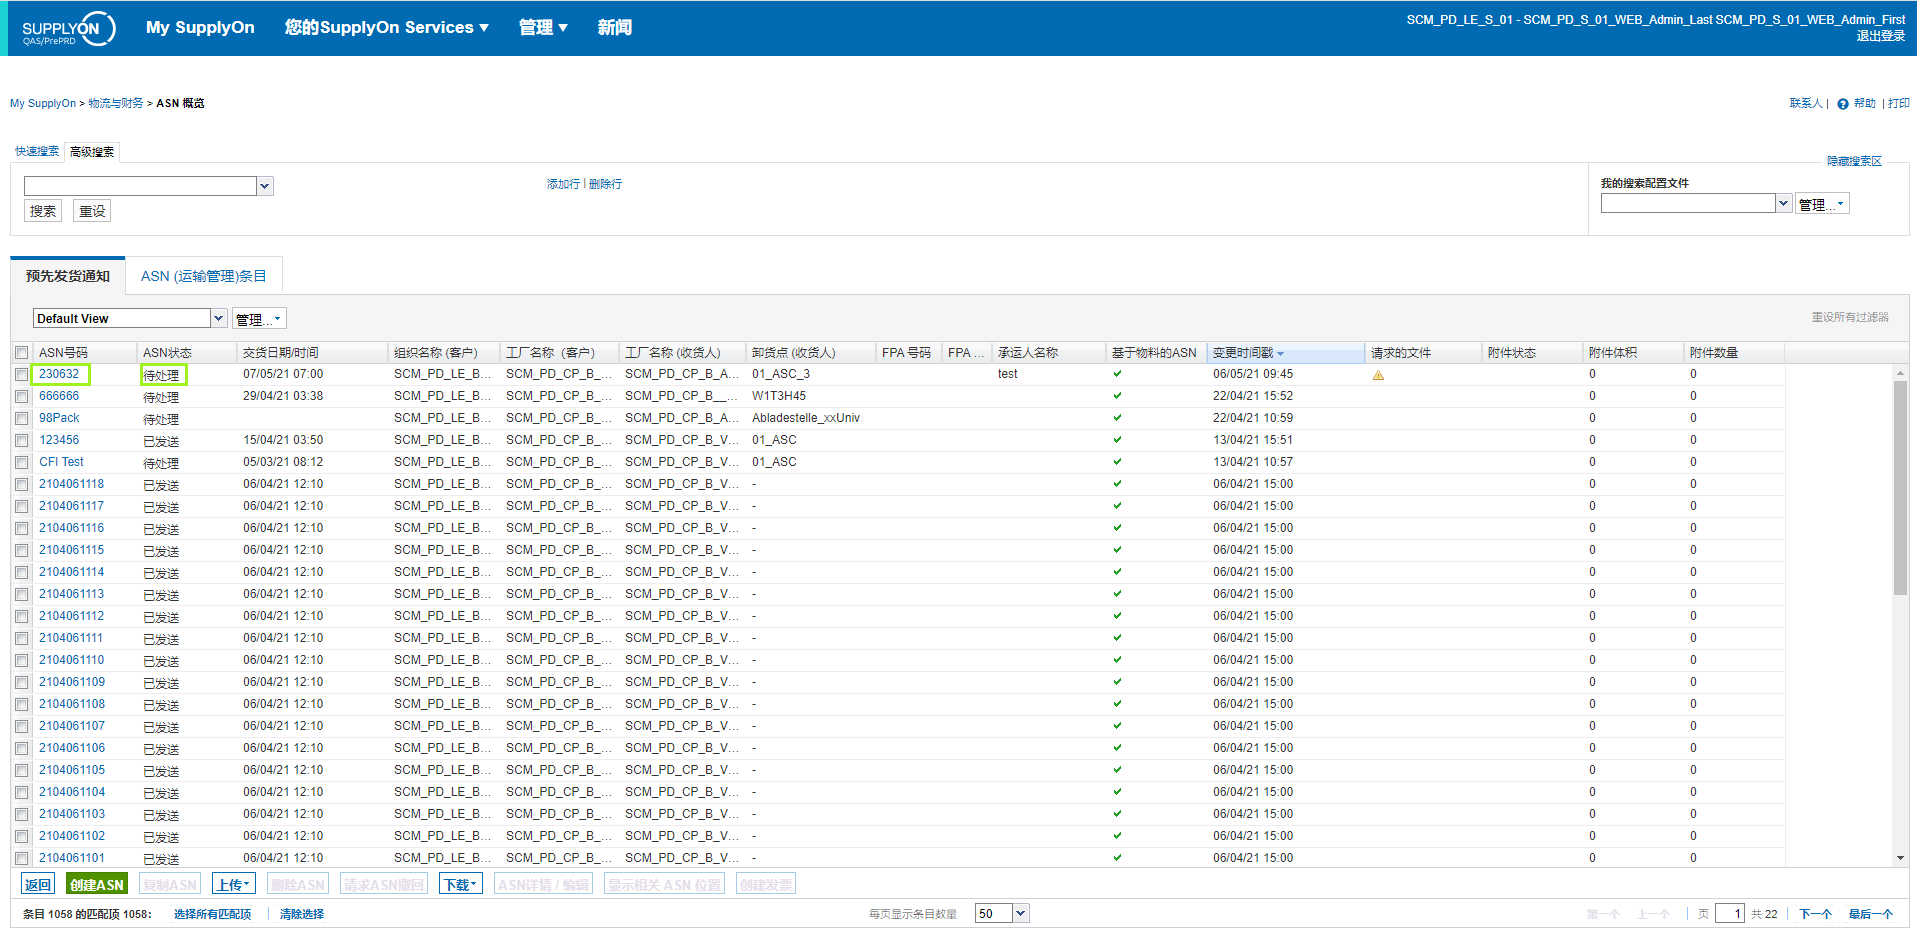The height and width of the screenshot is (933, 1917).
Task: Go to next page with 下一个
Action: pos(1815,914)
